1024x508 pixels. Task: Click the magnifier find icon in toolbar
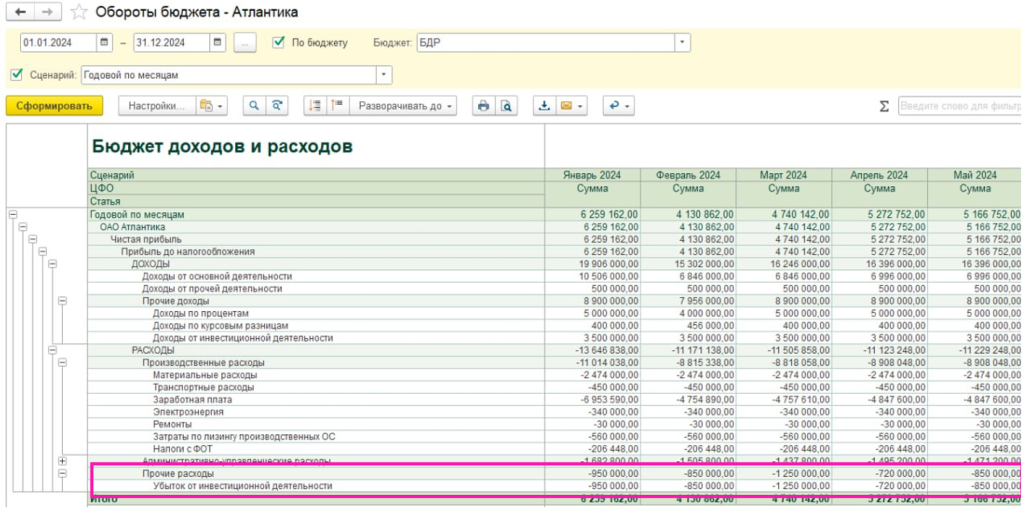click(x=254, y=106)
